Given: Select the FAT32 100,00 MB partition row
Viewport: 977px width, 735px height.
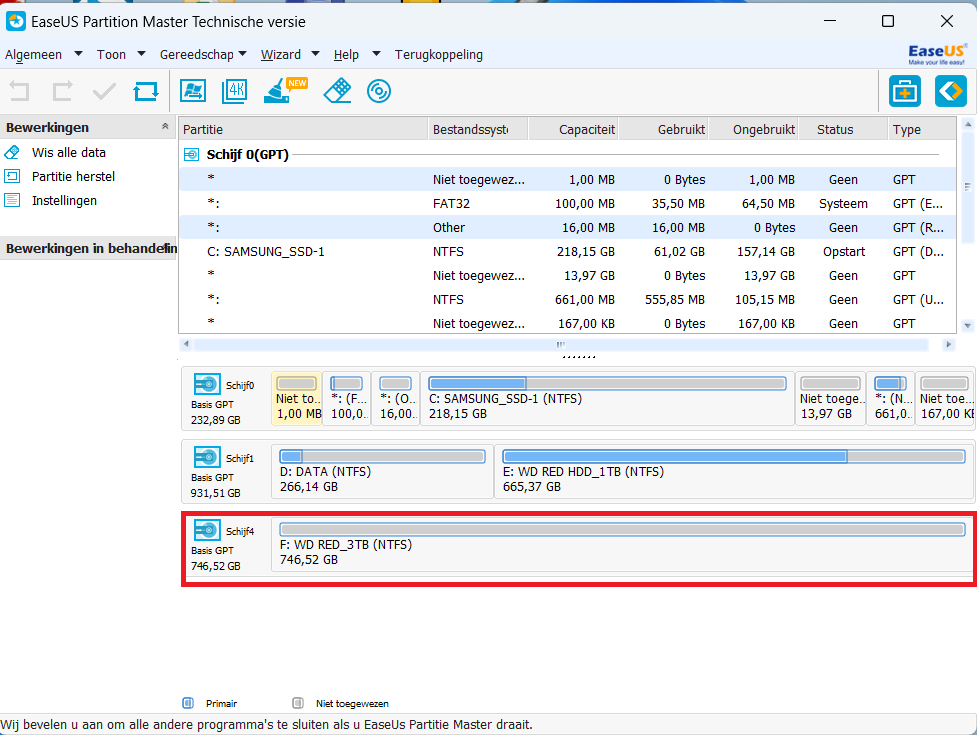Looking at the screenshot, I should tap(567, 204).
